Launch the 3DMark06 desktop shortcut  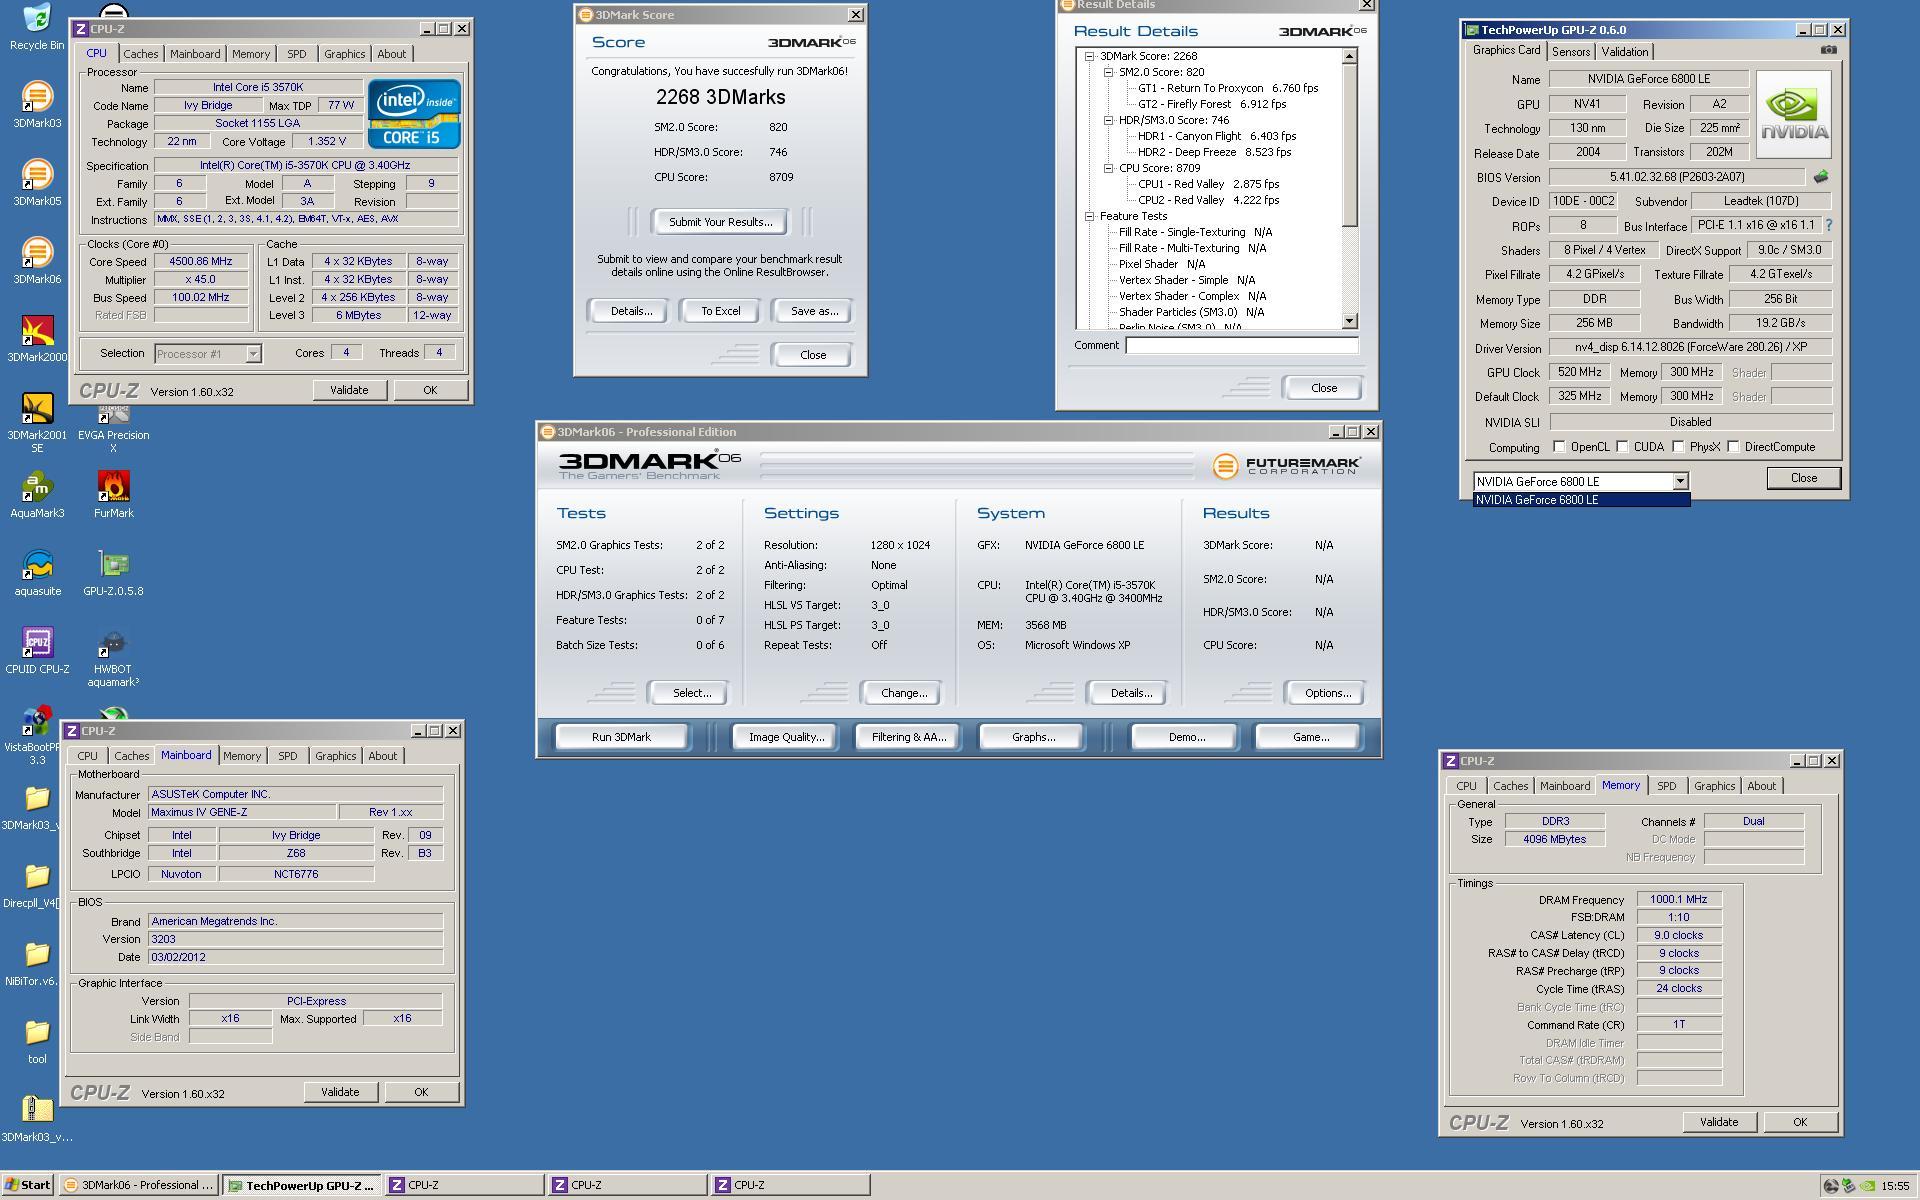[37, 261]
